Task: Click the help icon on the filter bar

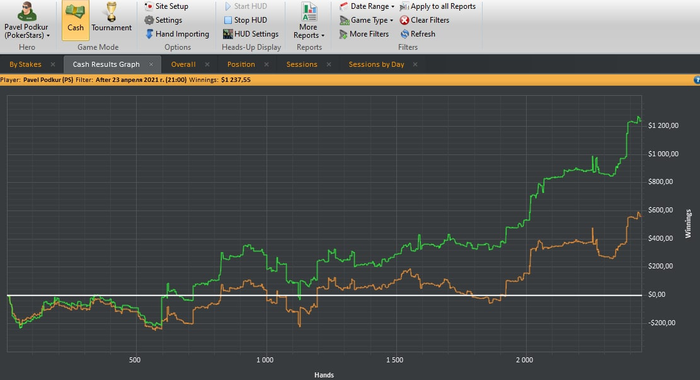Action: [697, 80]
